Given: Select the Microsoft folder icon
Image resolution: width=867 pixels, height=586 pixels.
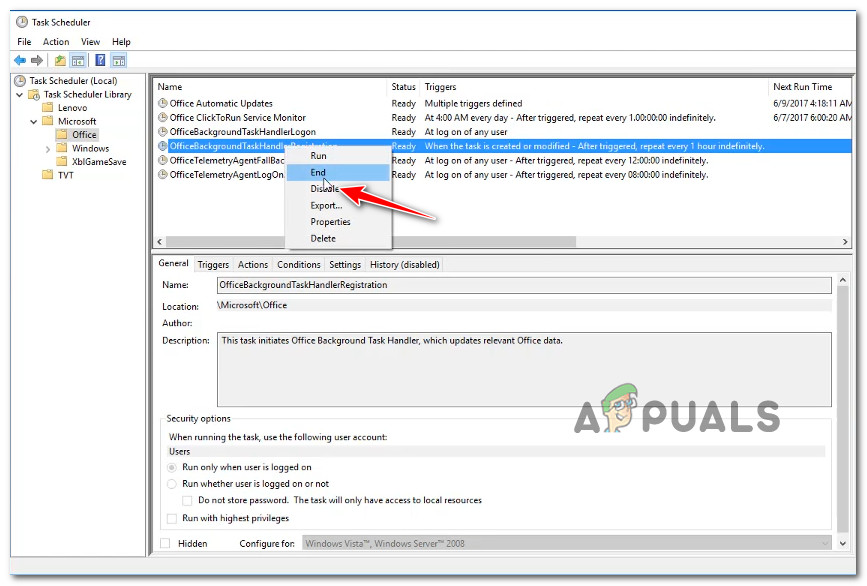Looking at the screenshot, I should coord(48,121).
